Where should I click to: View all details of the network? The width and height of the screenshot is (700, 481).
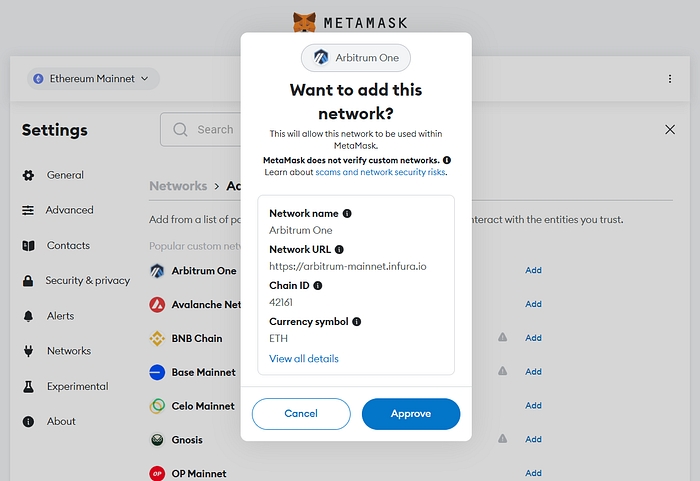(304, 358)
